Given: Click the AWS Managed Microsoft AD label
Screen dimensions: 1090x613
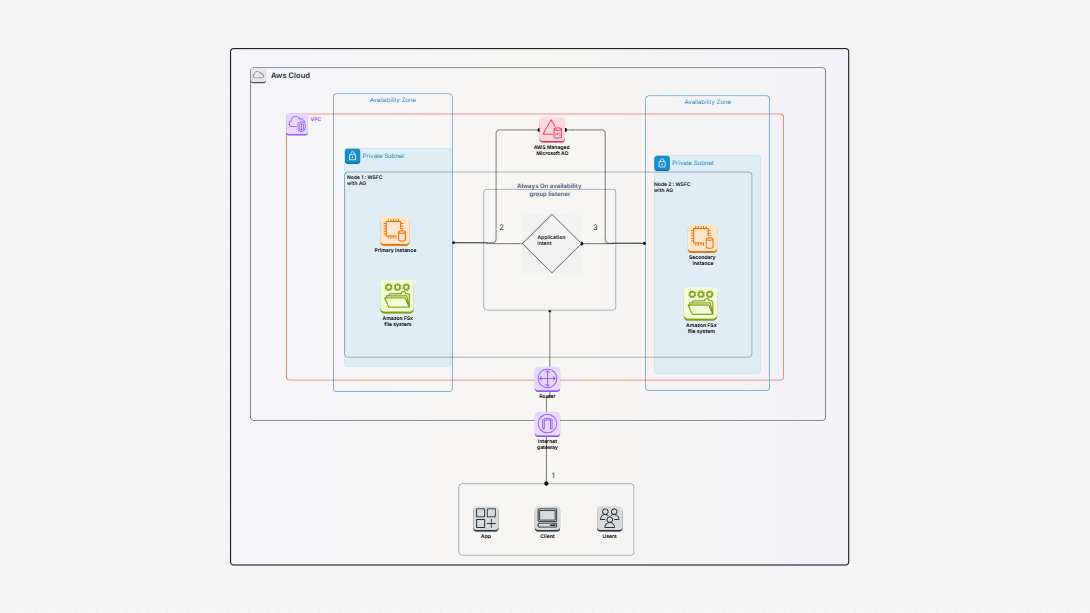Looking at the screenshot, I should (552, 150).
